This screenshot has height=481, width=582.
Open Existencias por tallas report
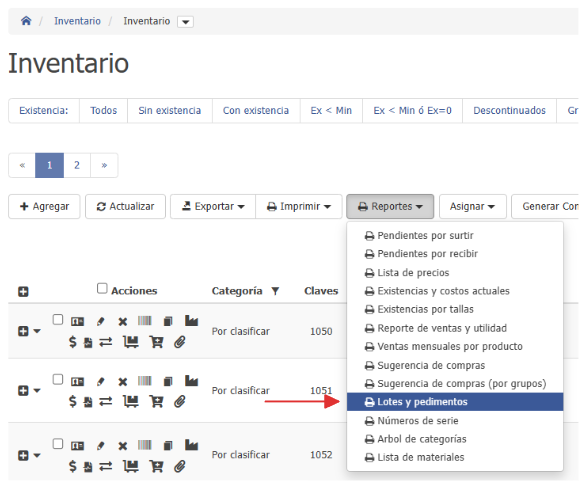455,309
